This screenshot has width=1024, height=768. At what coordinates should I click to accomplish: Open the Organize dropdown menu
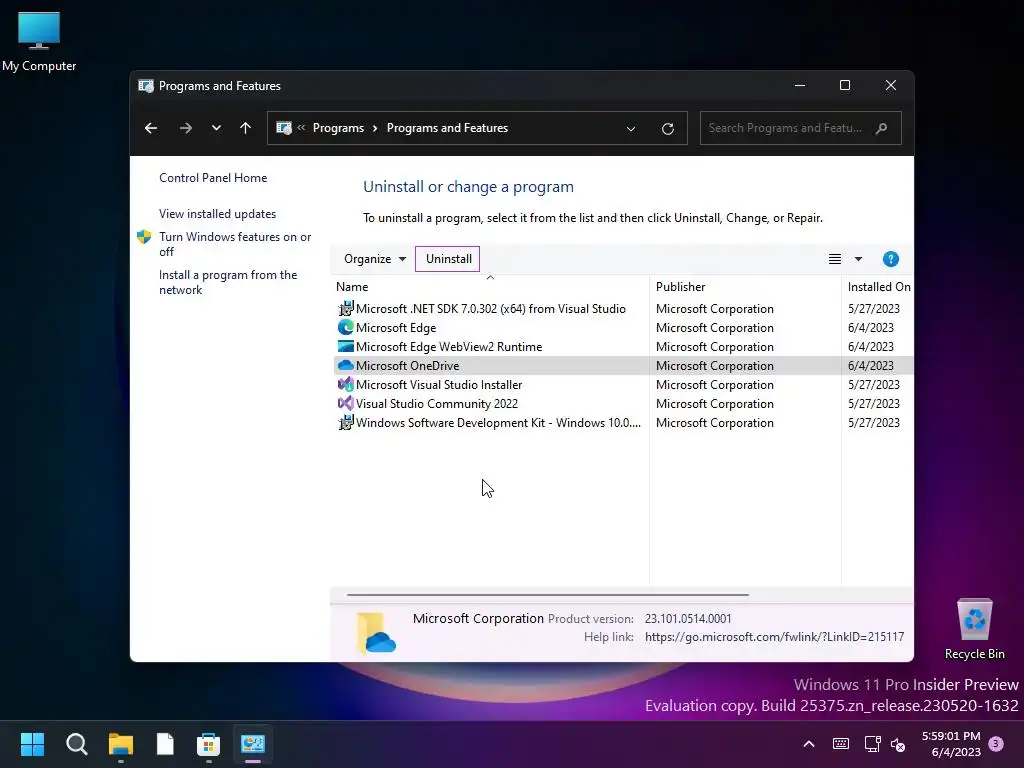(x=375, y=259)
